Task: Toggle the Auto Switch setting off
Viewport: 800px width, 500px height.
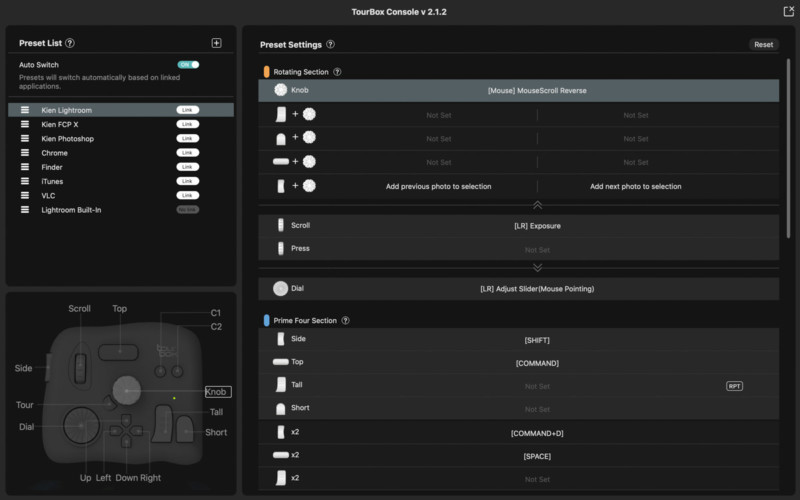Action: pyautogui.click(x=188, y=65)
